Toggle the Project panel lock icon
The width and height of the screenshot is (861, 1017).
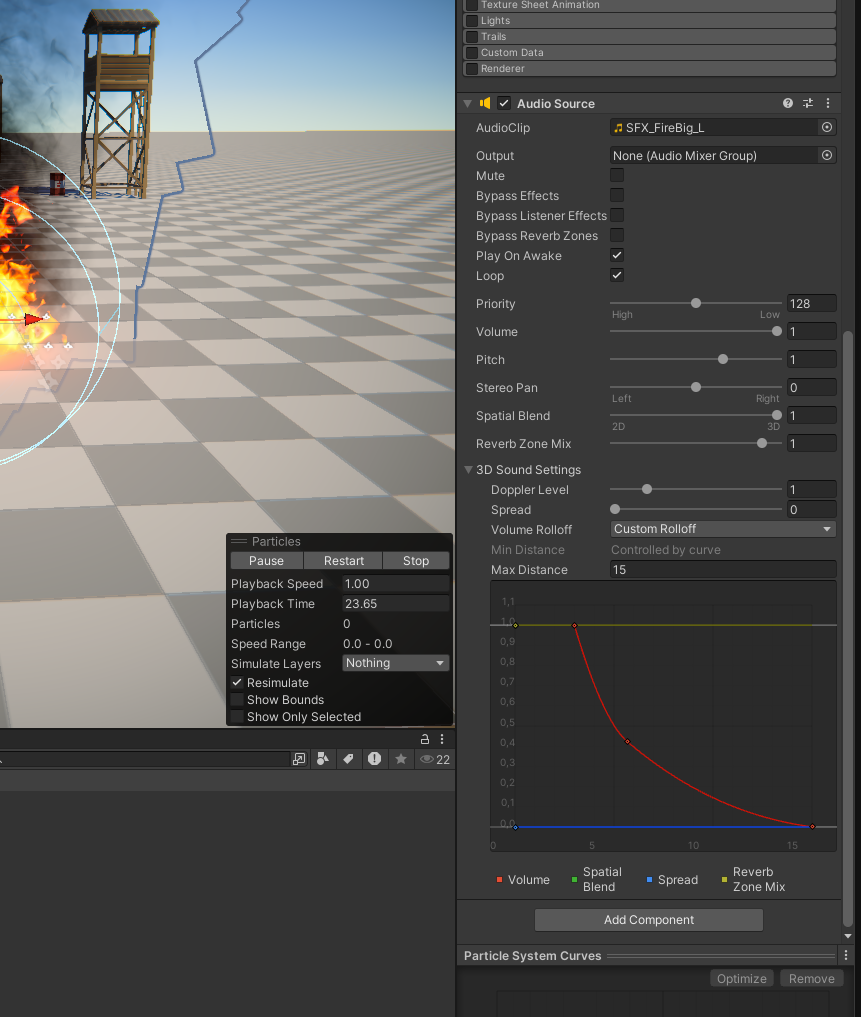(x=425, y=739)
